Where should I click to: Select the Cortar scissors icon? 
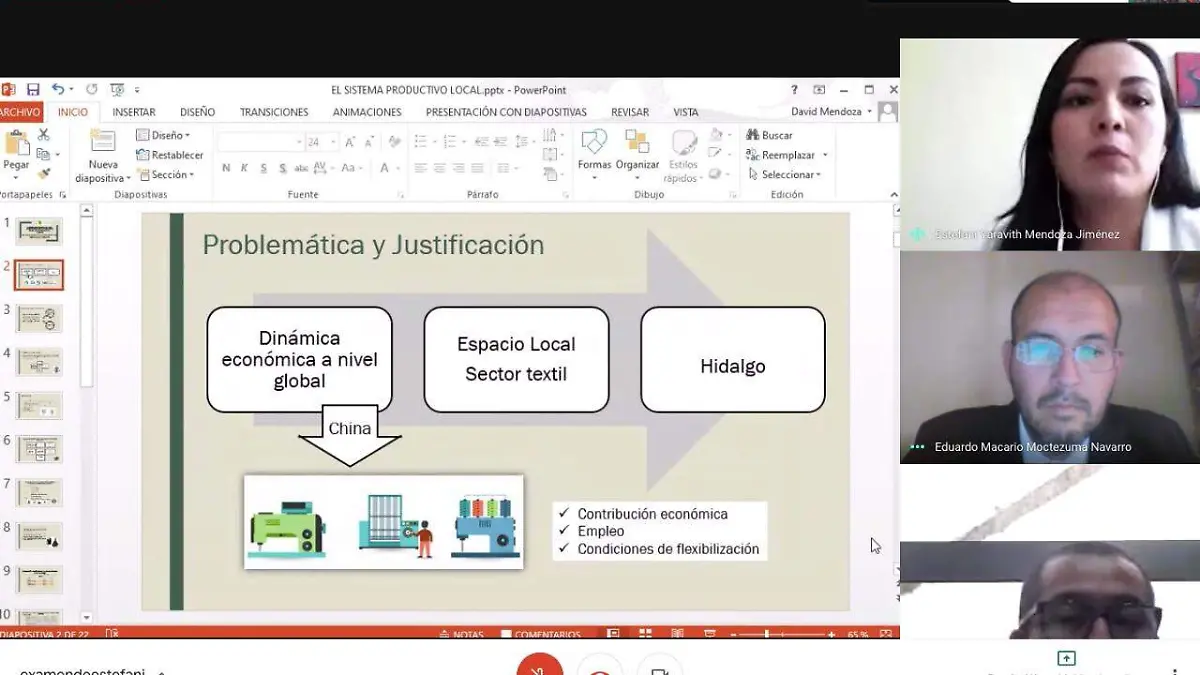click(x=43, y=136)
